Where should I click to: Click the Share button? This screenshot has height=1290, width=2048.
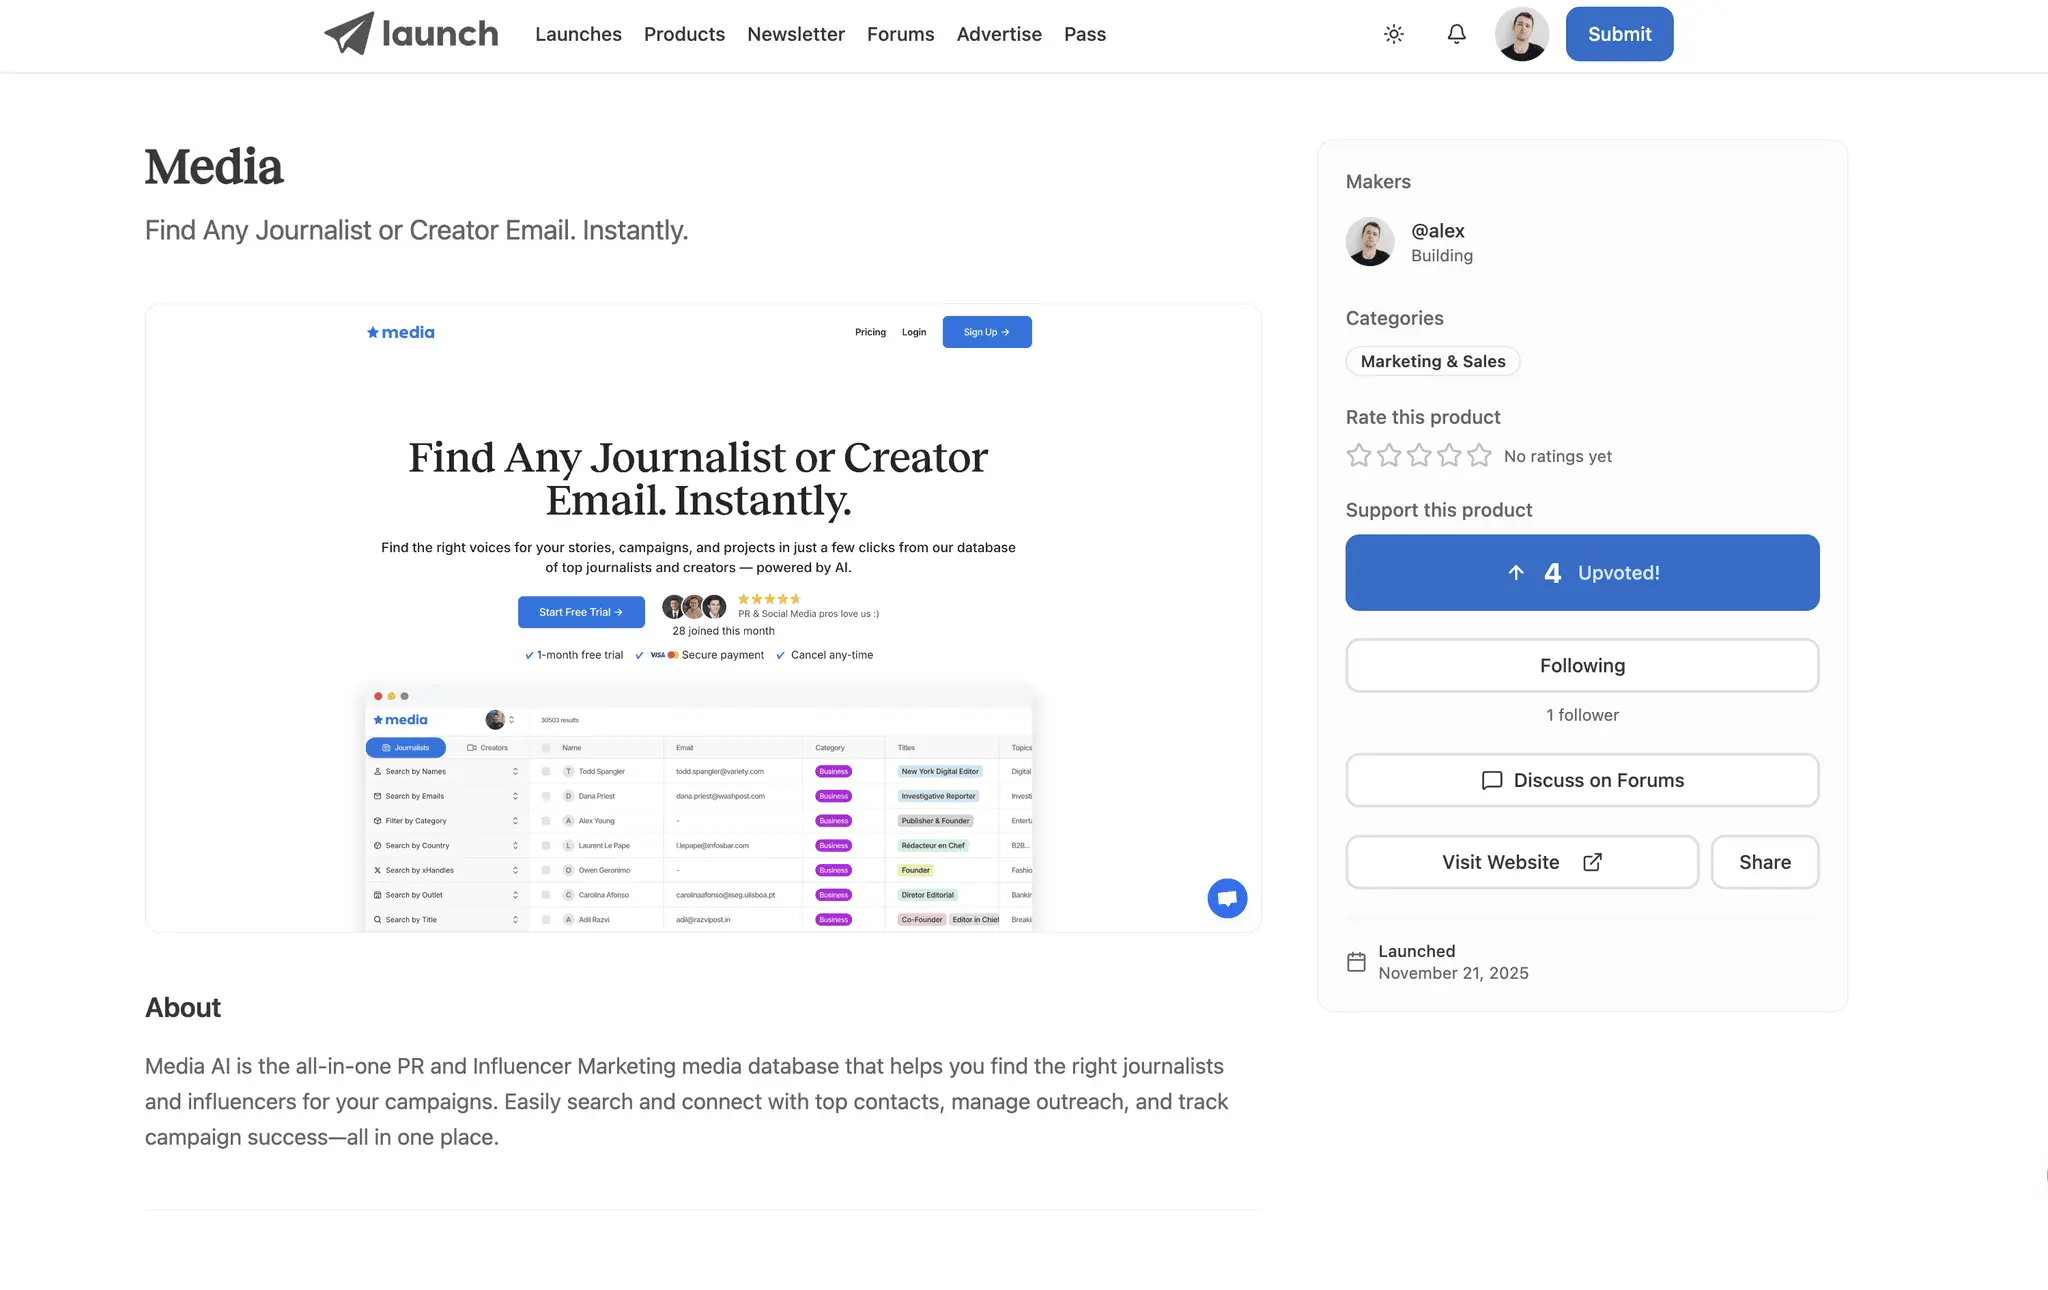tap(1765, 862)
